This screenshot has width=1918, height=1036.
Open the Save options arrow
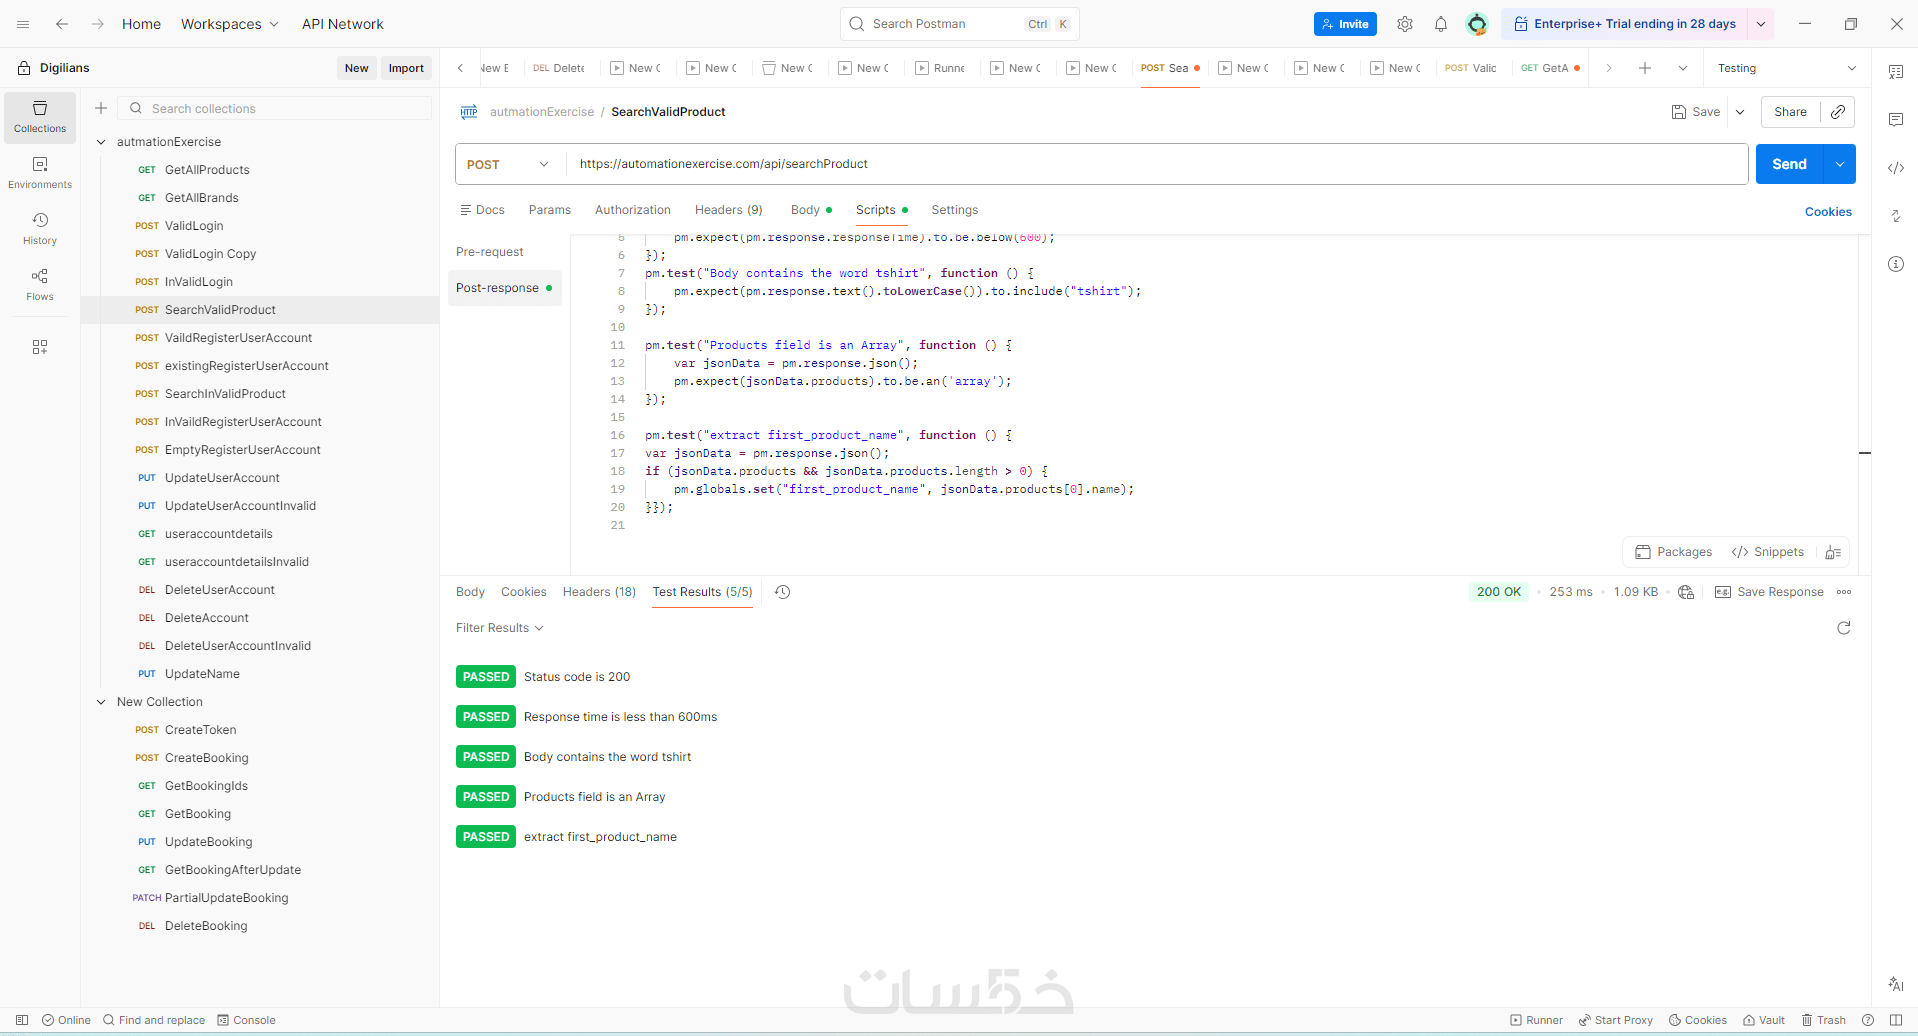tap(1740, 112)
